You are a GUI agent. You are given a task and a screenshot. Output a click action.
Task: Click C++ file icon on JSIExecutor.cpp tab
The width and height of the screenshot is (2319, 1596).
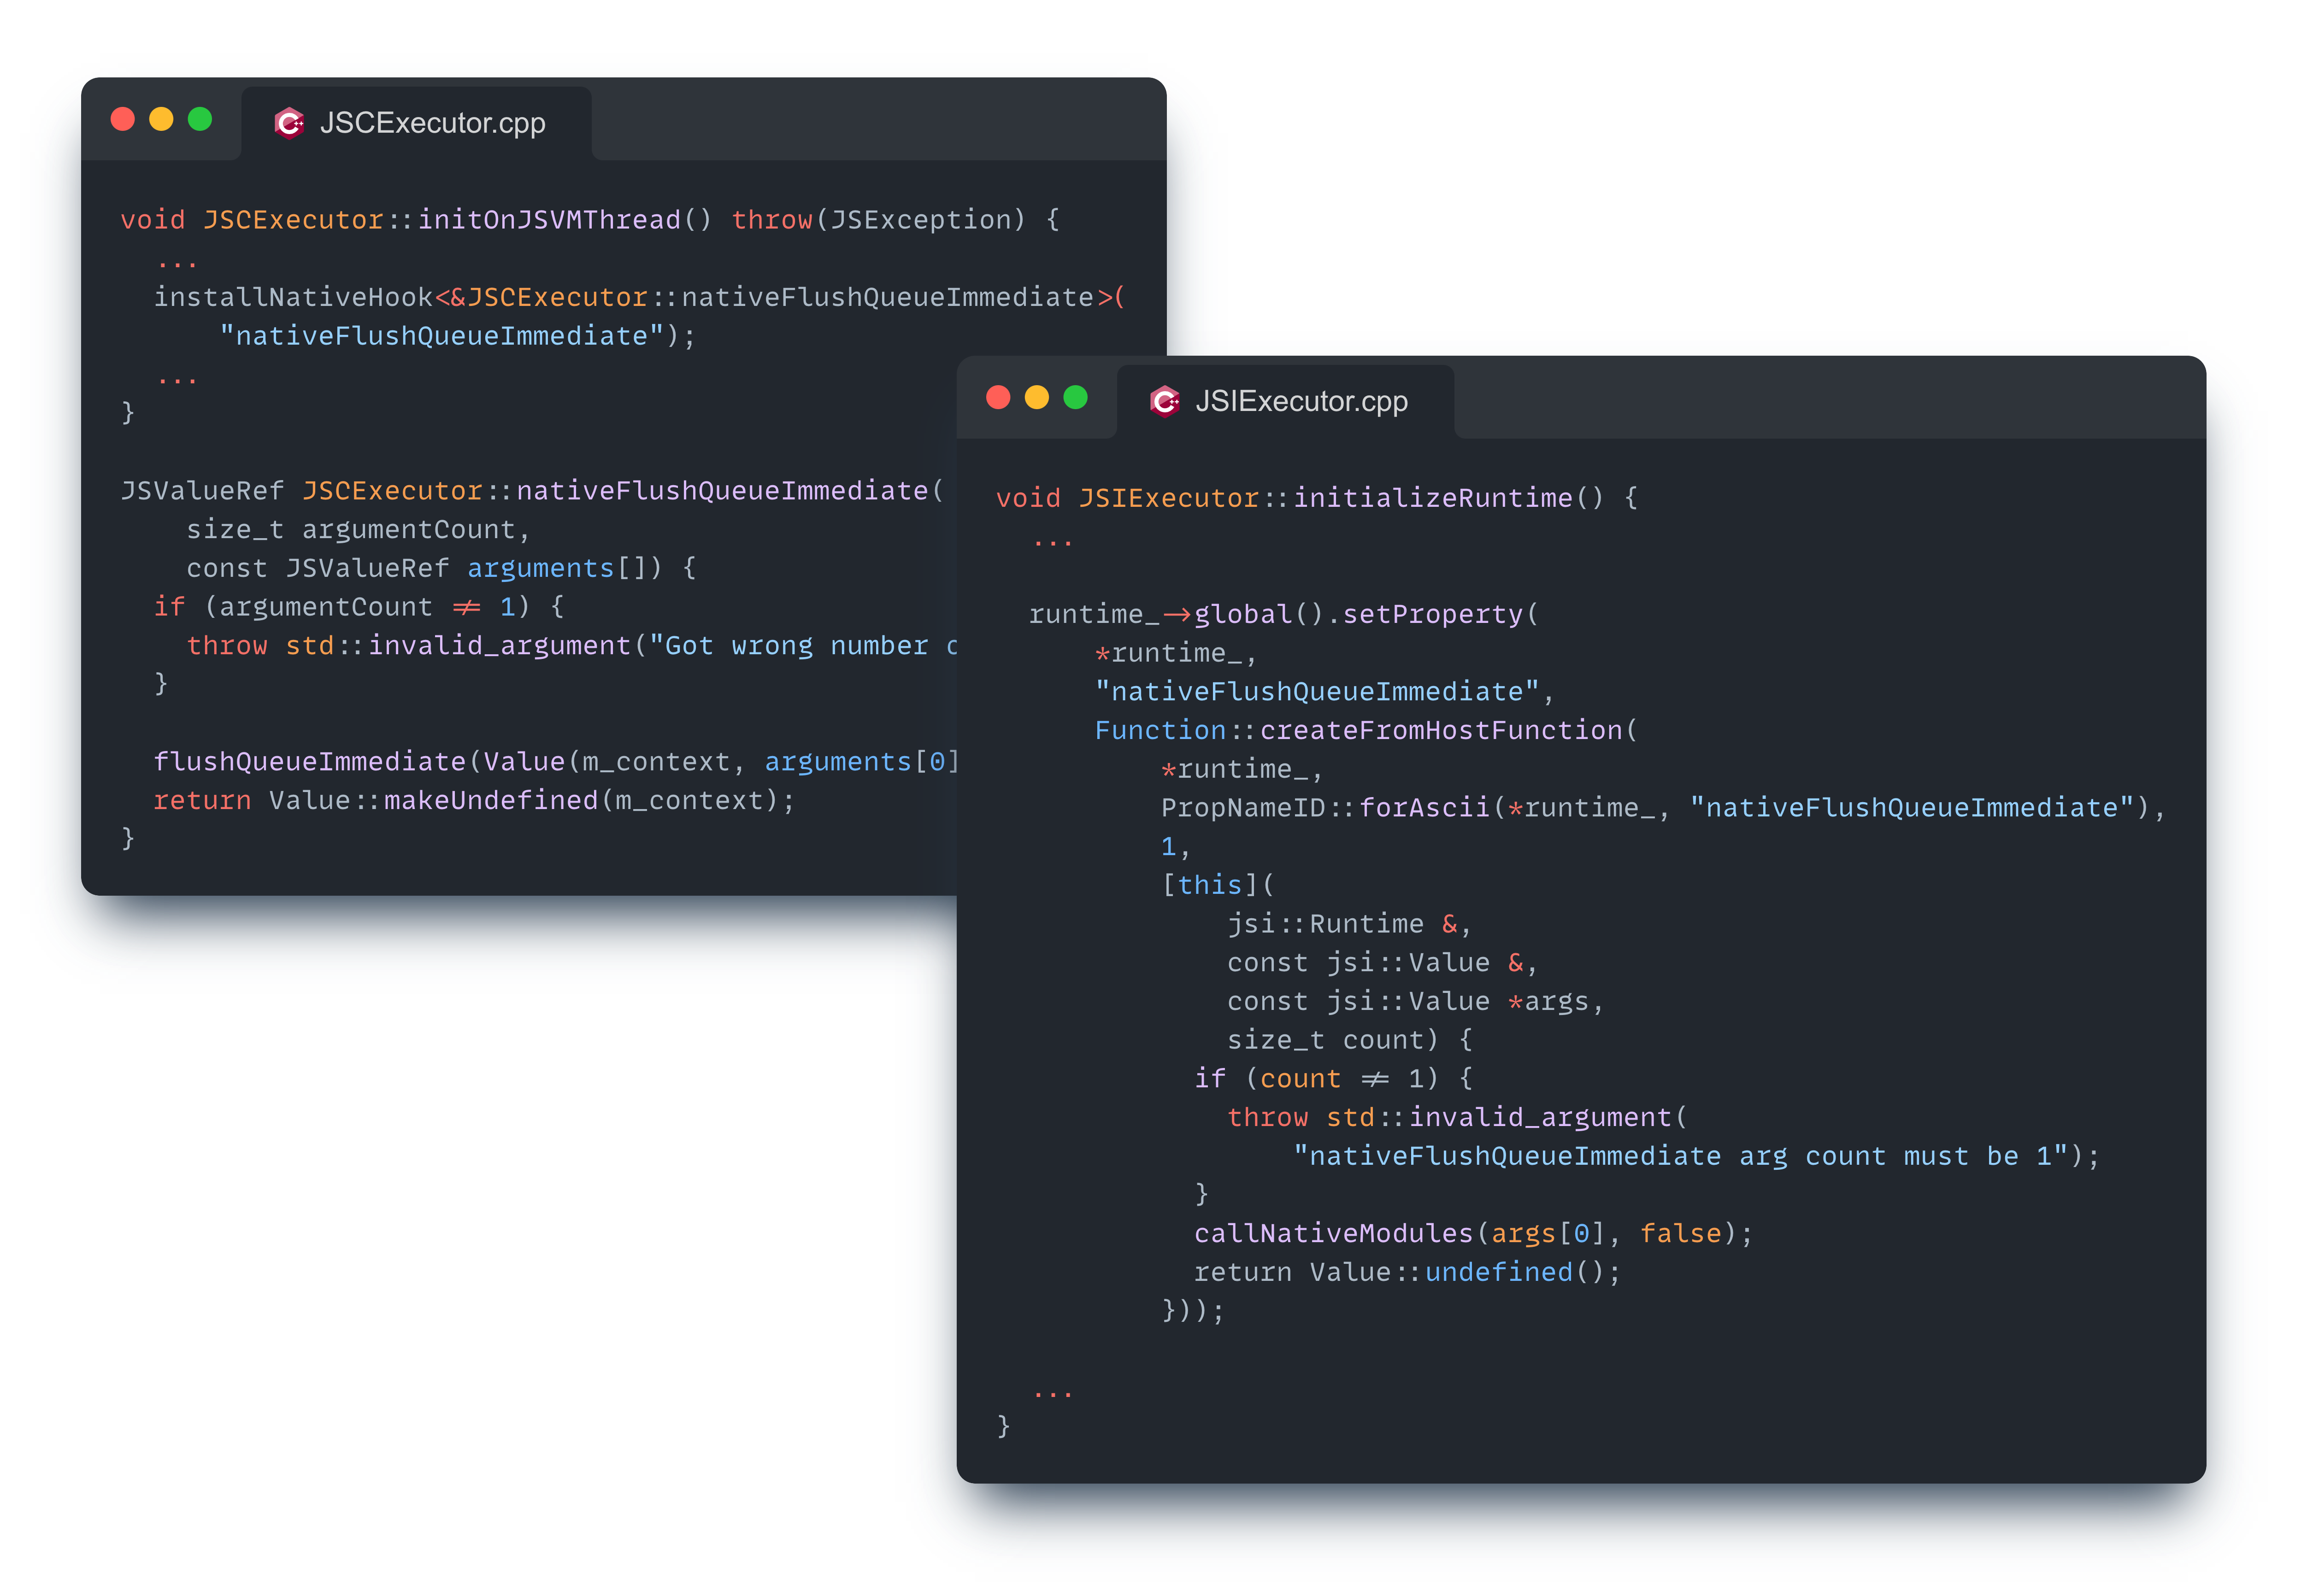tap(1164, 401)
